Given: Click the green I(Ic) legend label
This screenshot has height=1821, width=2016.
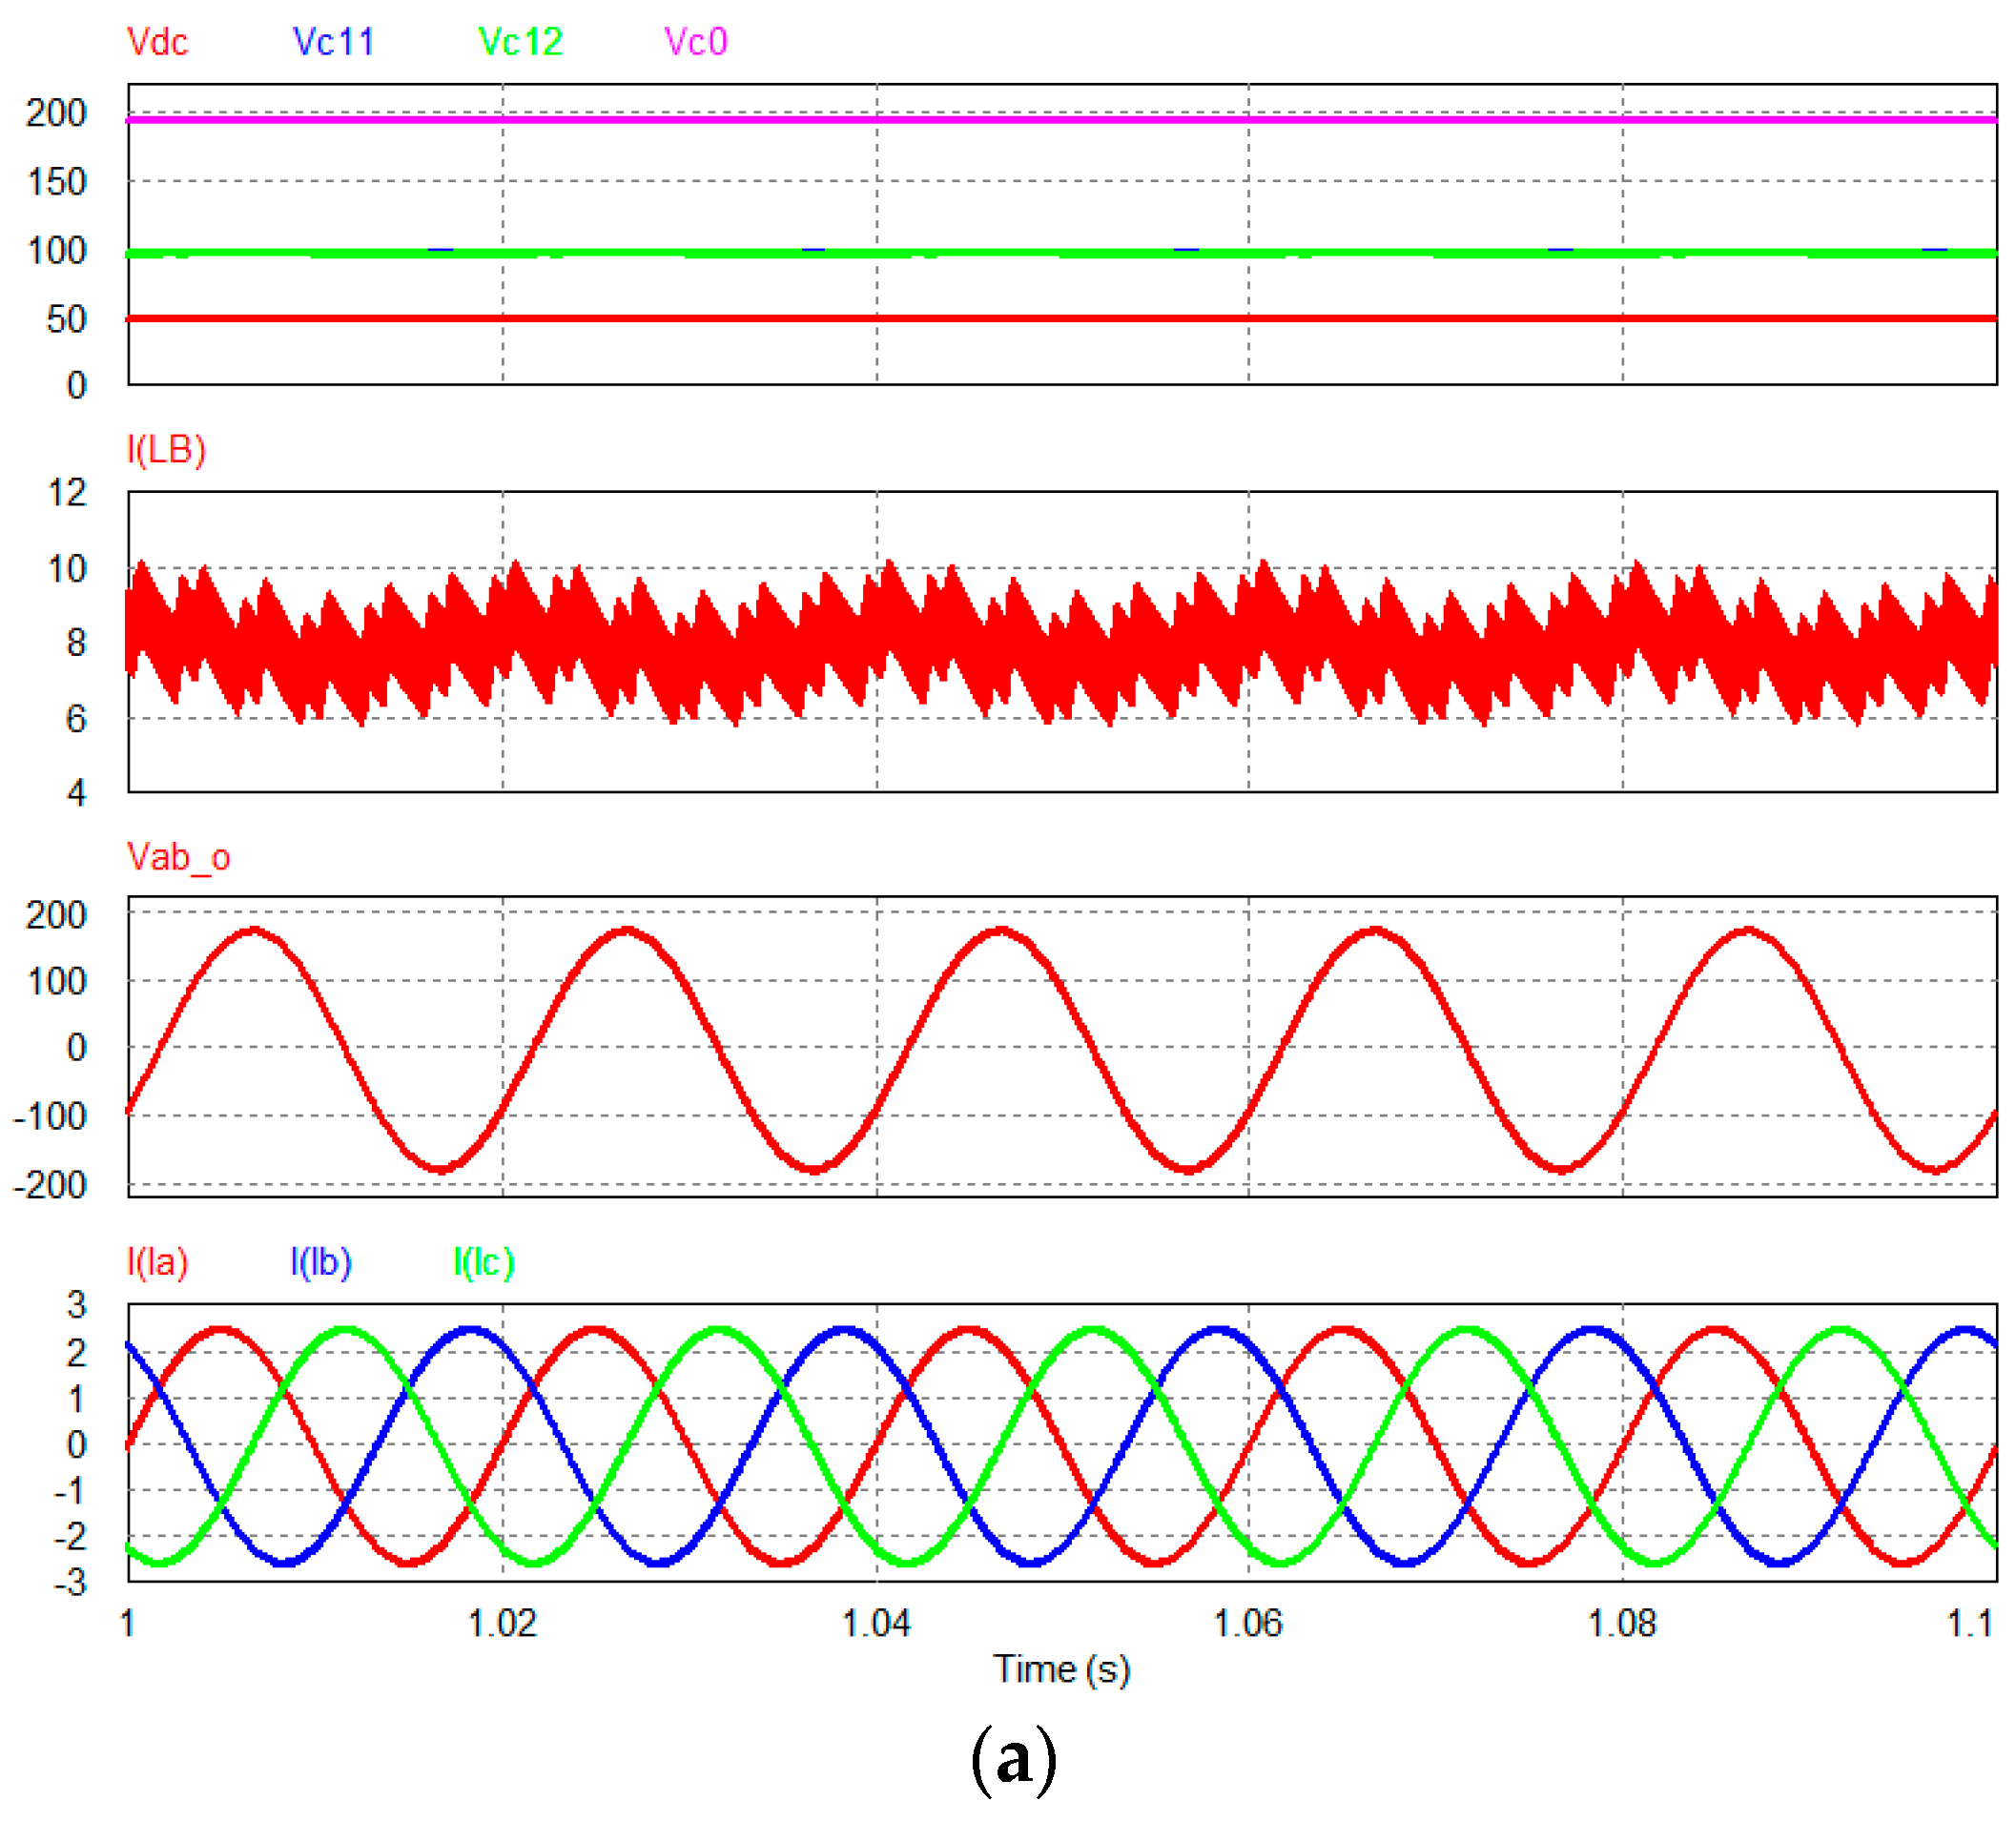Looking at the screenshot, I should [484, 1263].
